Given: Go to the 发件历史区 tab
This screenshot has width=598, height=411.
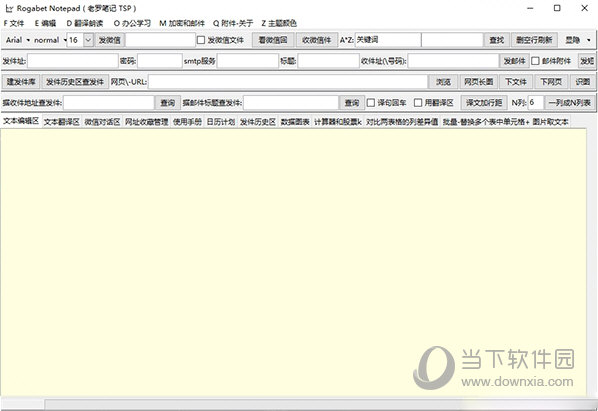Looking at the screenshot, I should click(x=258, y=122).
